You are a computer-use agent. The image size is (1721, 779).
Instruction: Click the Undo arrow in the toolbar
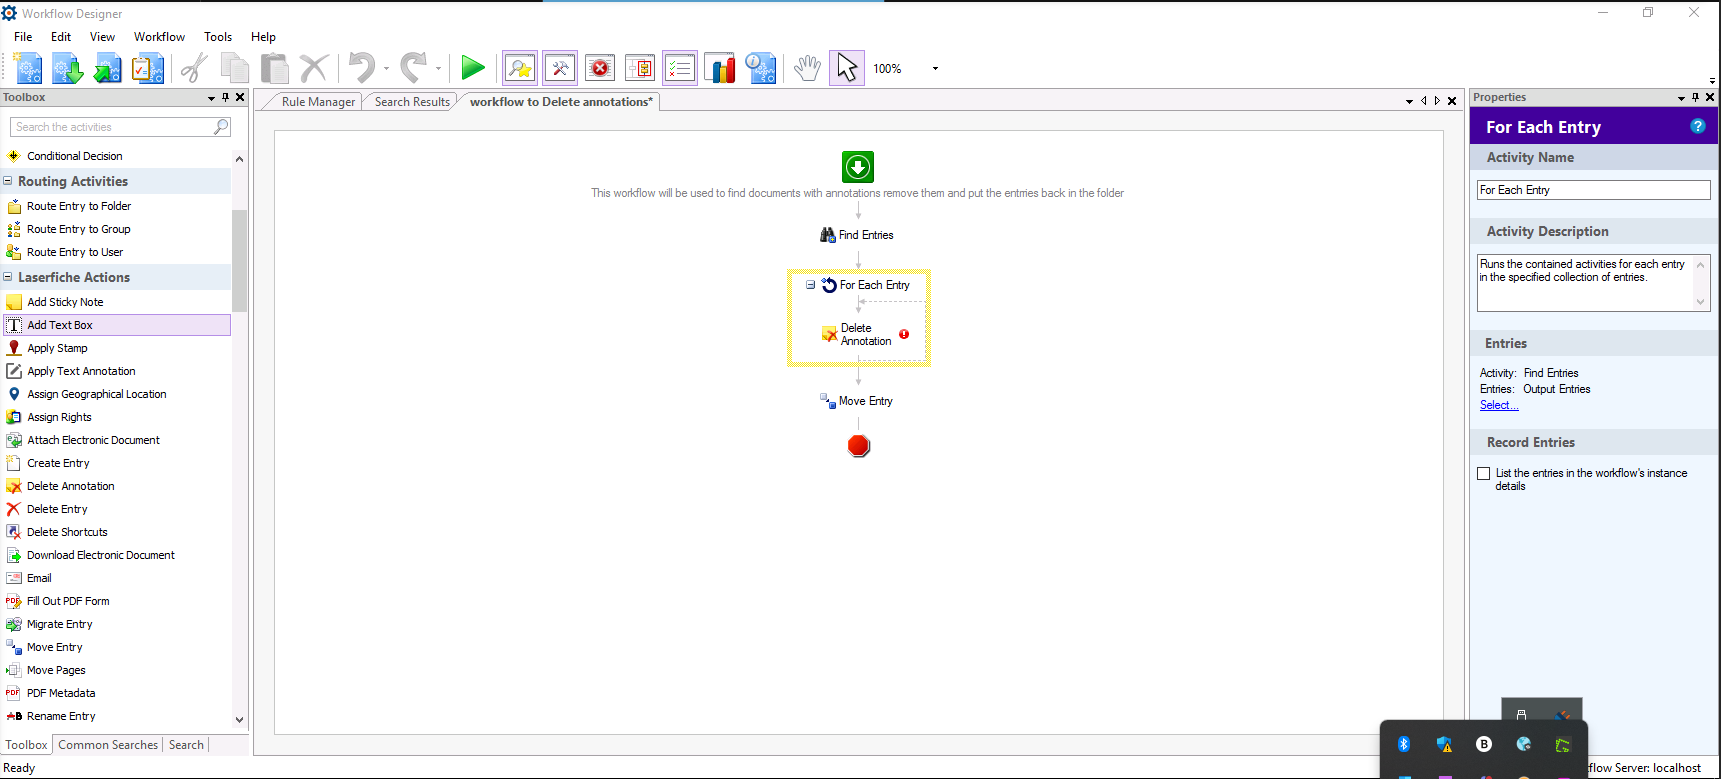pyautogui.click(x=361, y=68)
